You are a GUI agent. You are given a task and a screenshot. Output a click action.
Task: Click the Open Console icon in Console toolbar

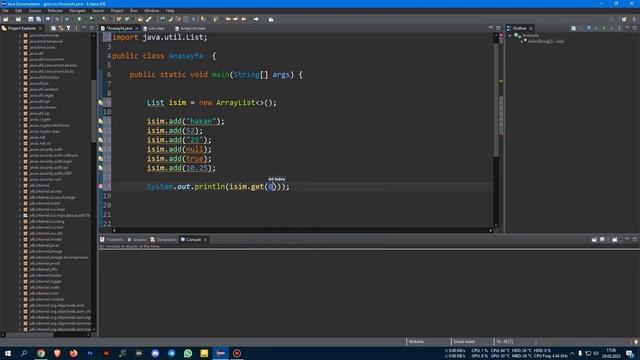coord(614,240)
